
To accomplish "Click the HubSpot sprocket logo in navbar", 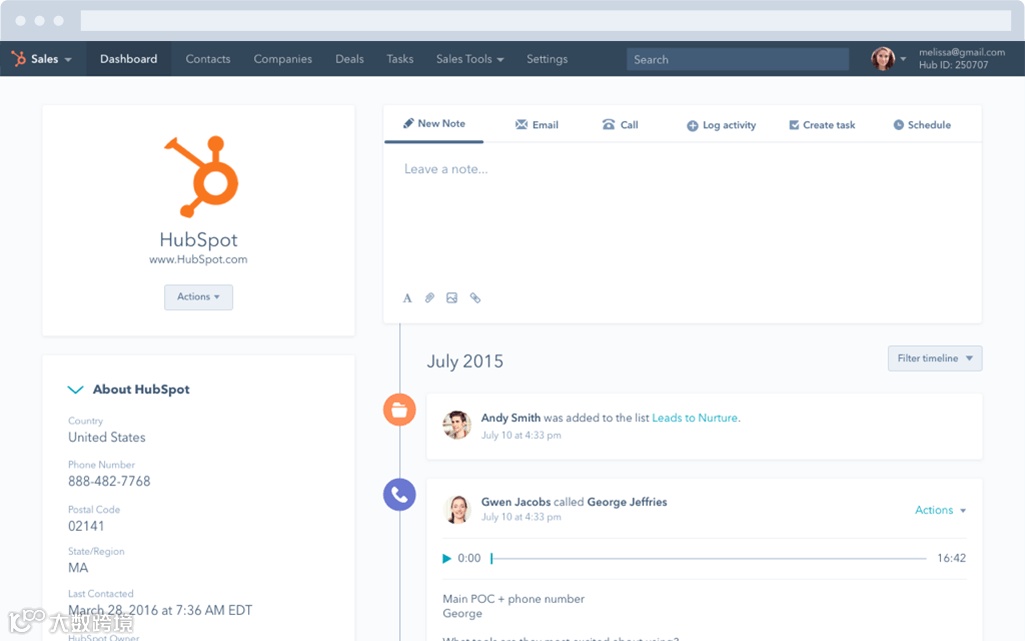I will [18, 59].
